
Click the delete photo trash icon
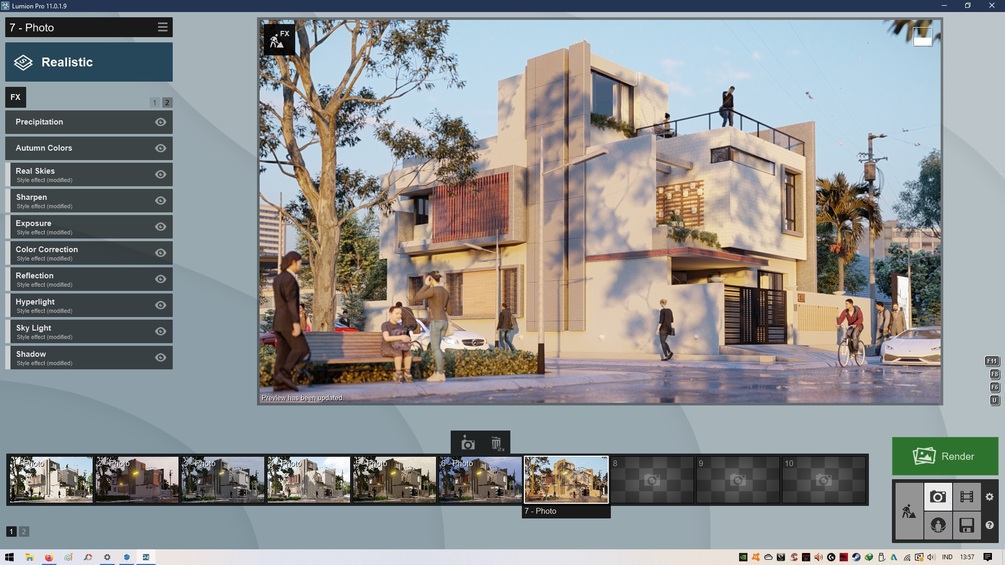point(497,443)
